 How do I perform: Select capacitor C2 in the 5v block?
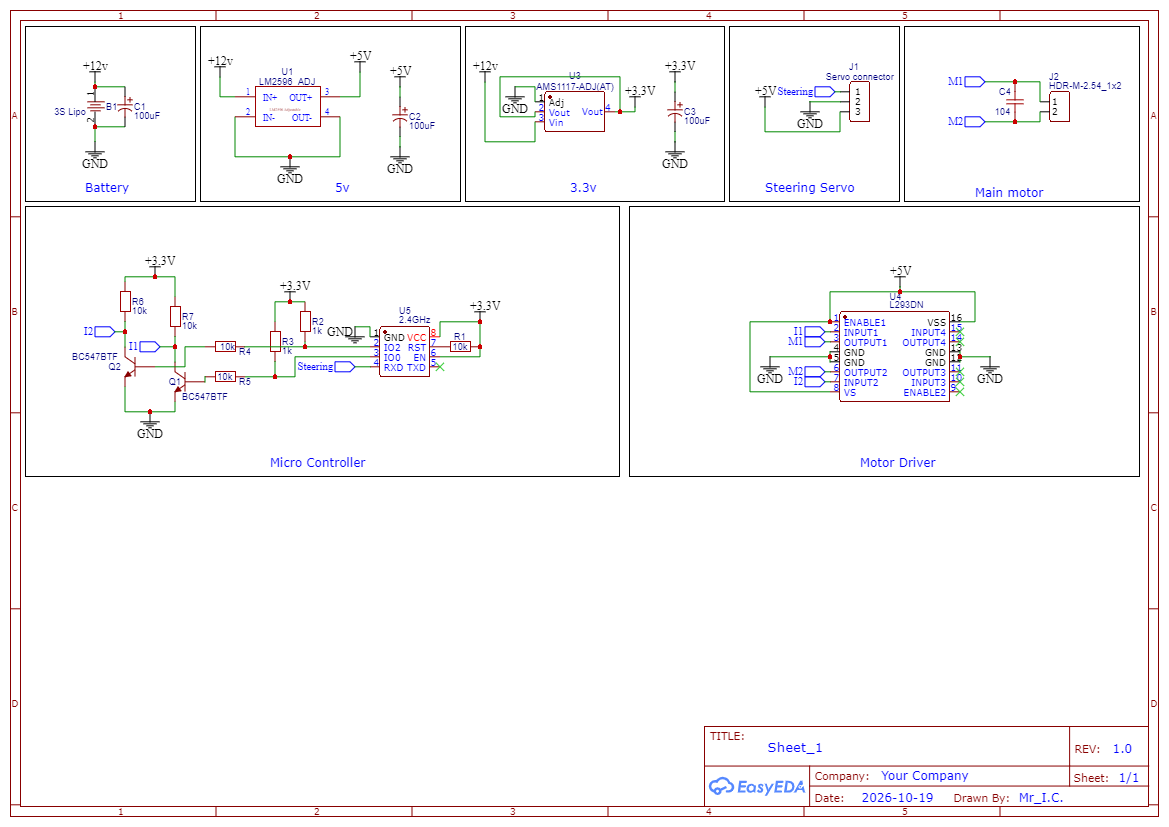pos(400,118)
